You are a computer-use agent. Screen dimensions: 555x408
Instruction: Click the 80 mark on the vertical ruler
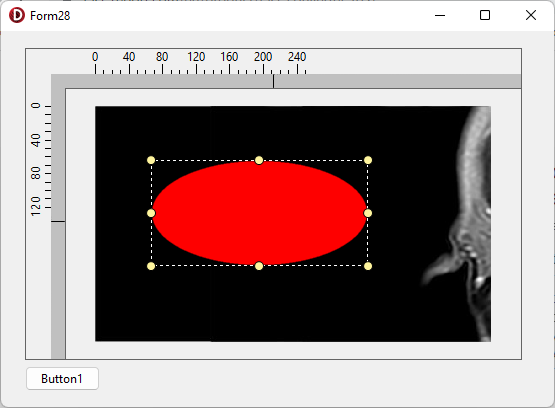click(36, 173)
